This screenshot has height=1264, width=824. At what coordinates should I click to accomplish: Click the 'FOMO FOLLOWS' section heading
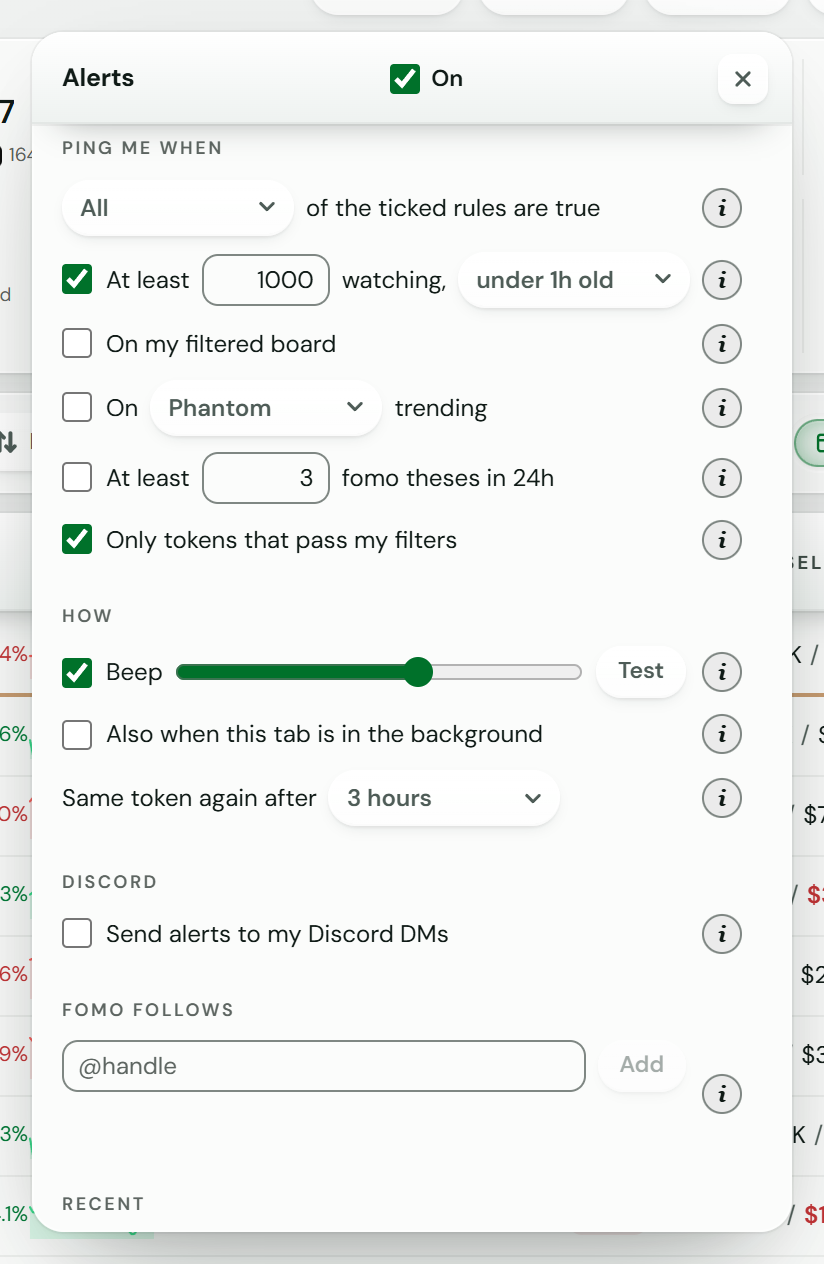pyautogui.click(x=148, y=1010)
